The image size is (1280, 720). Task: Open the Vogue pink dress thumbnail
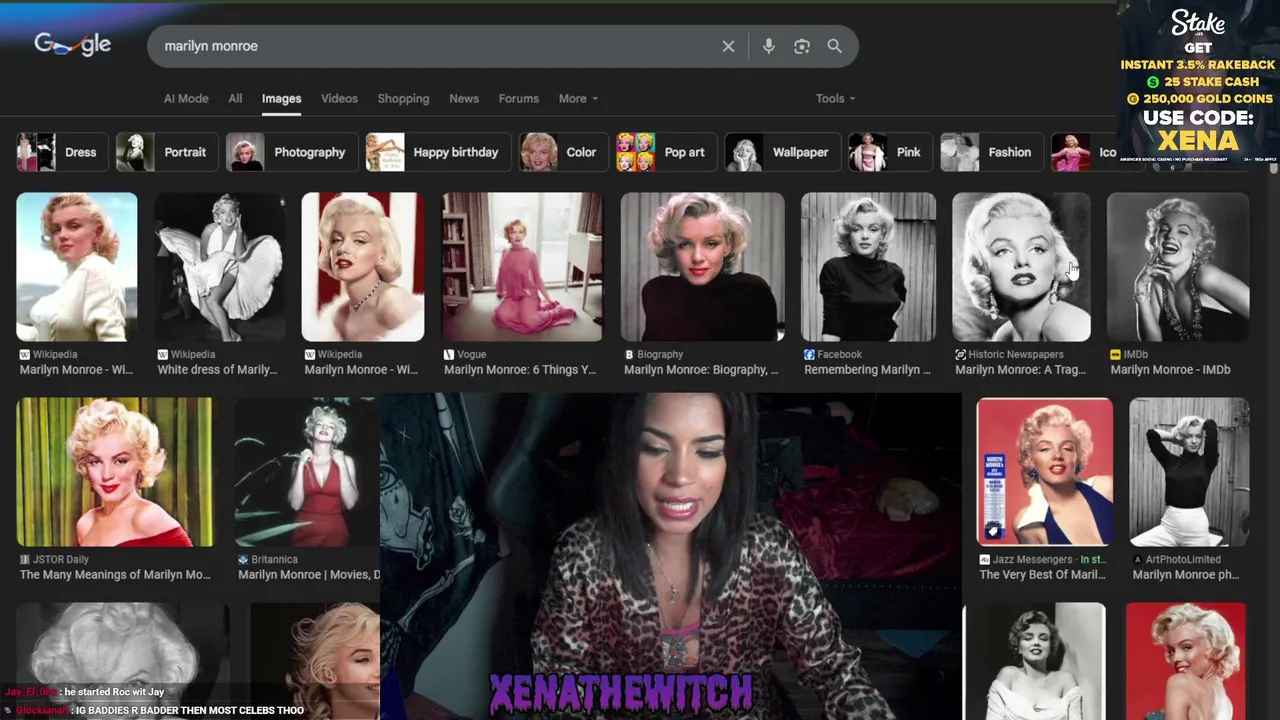[x=522, y=267]
